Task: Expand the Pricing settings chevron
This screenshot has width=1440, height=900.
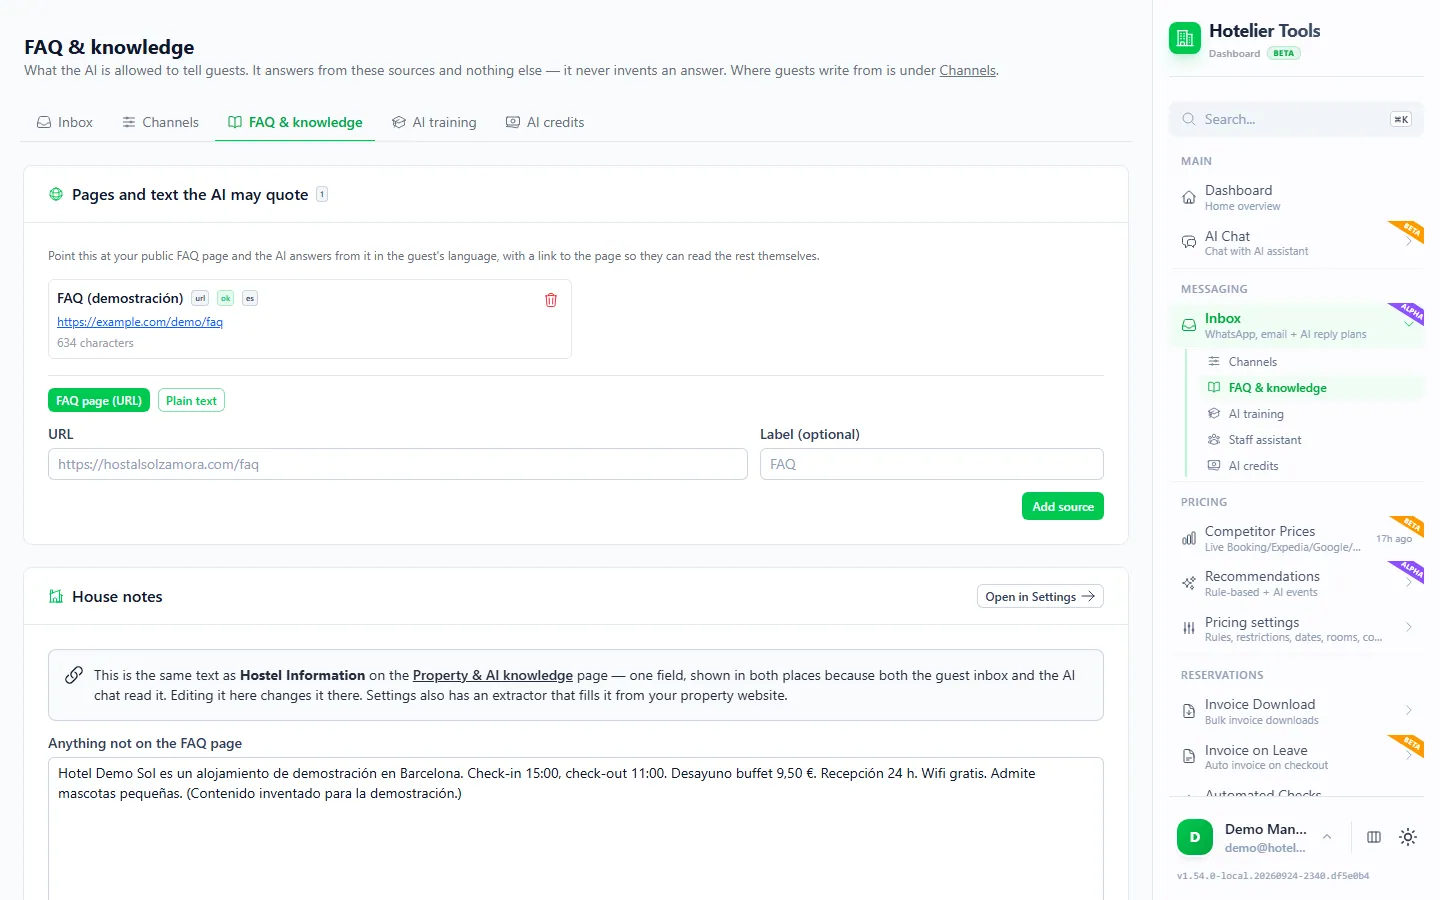Action: point(1408,628)
